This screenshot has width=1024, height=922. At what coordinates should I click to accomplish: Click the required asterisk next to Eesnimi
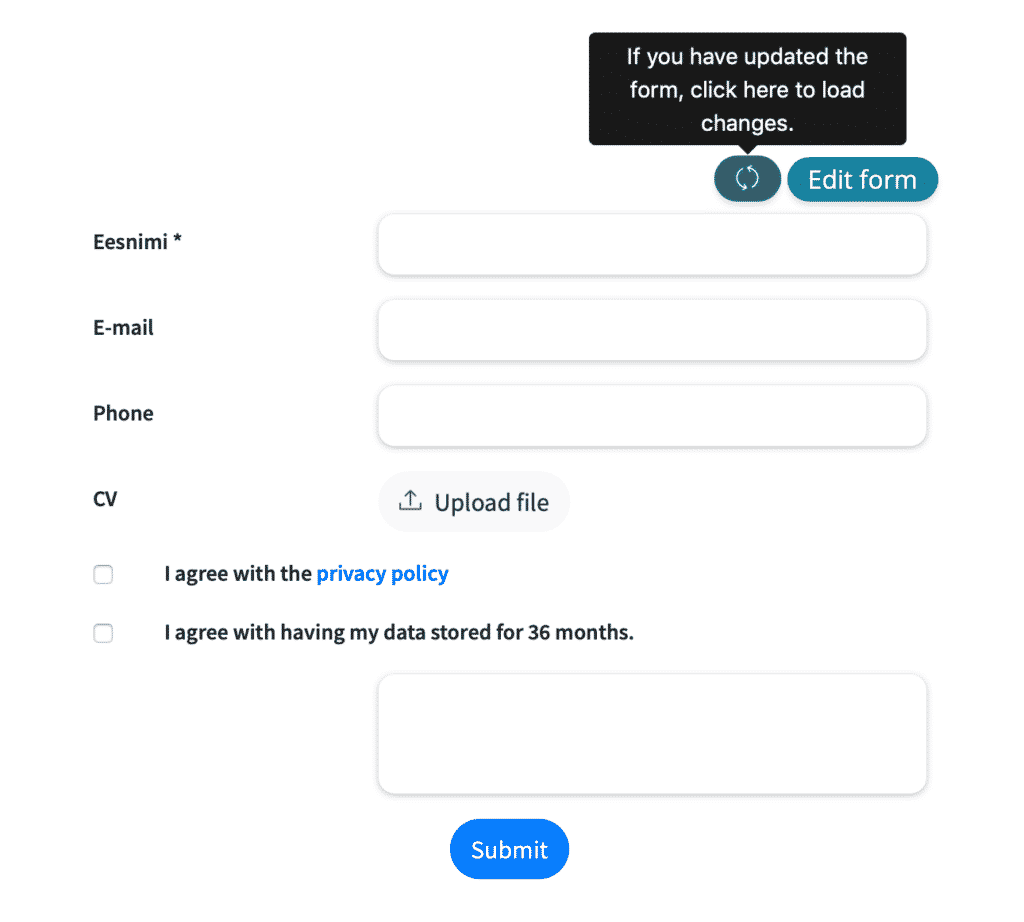177,239
